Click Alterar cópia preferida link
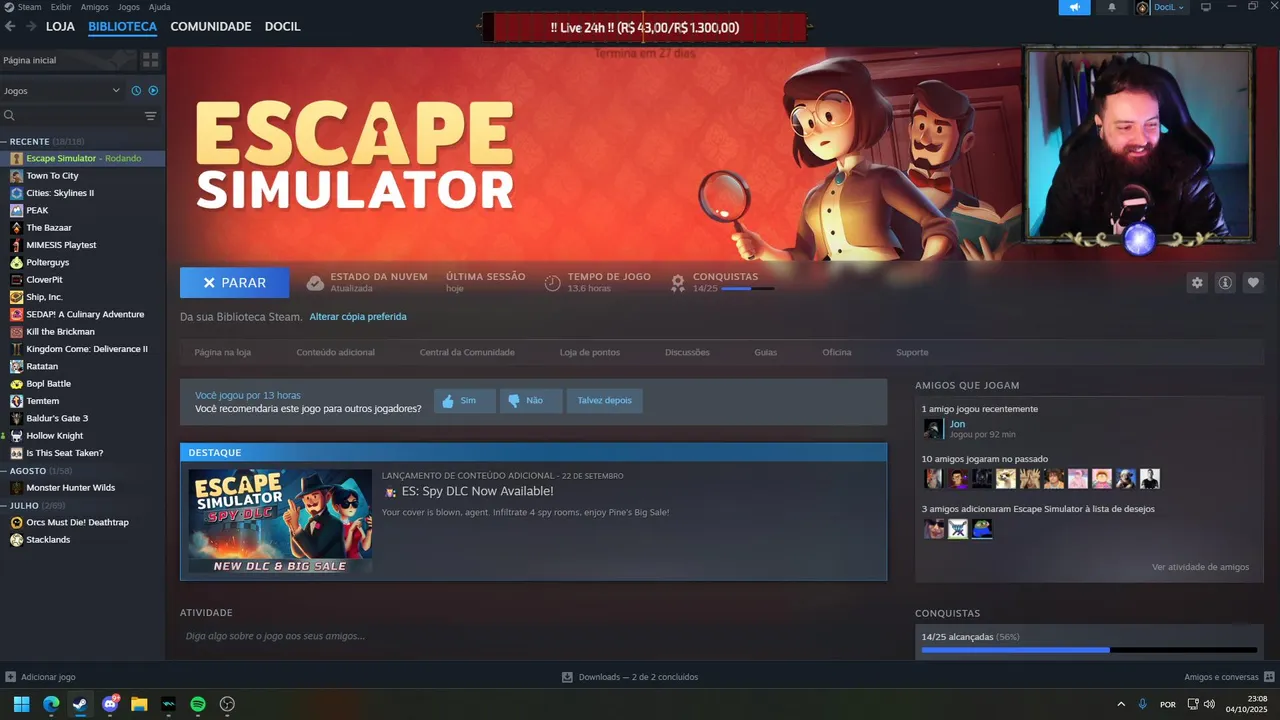 (358, 316)
